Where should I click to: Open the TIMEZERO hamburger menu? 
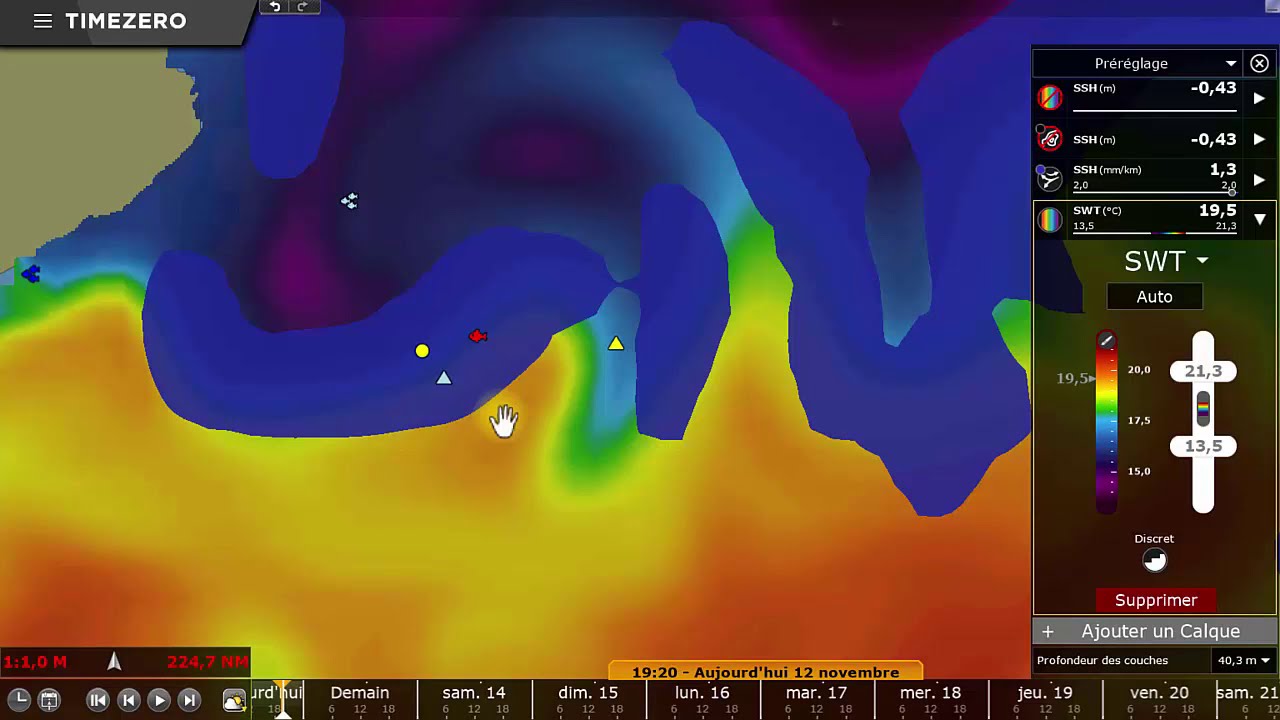(x=42, y=21)
